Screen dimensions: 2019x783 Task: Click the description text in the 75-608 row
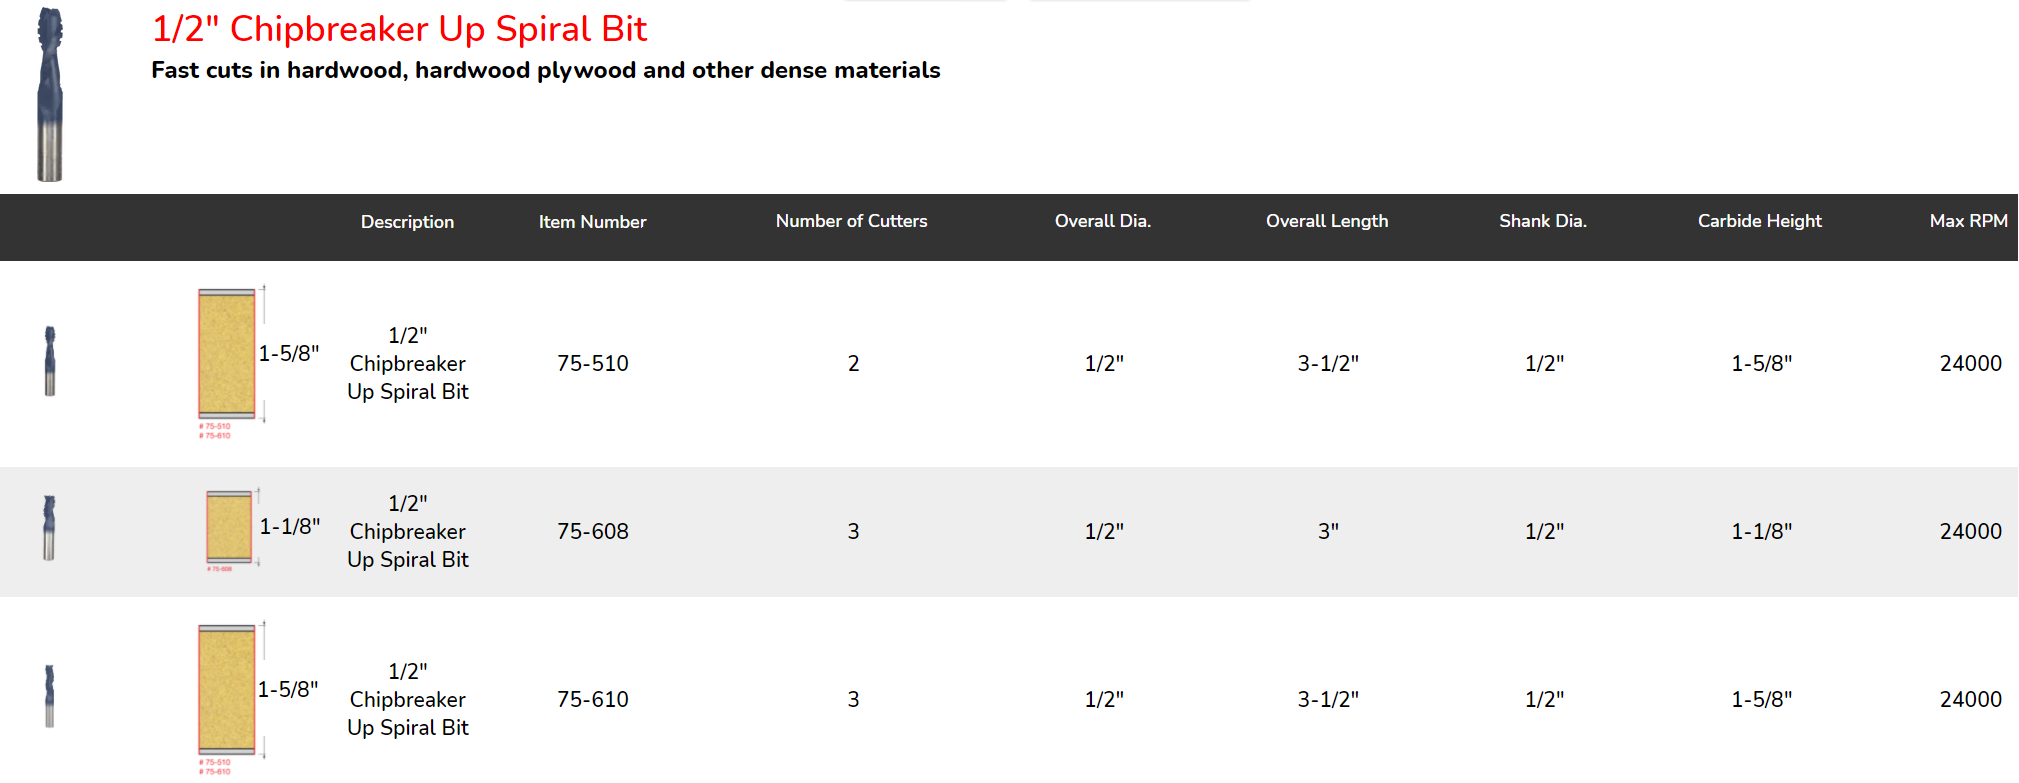(x=408, y=532)
